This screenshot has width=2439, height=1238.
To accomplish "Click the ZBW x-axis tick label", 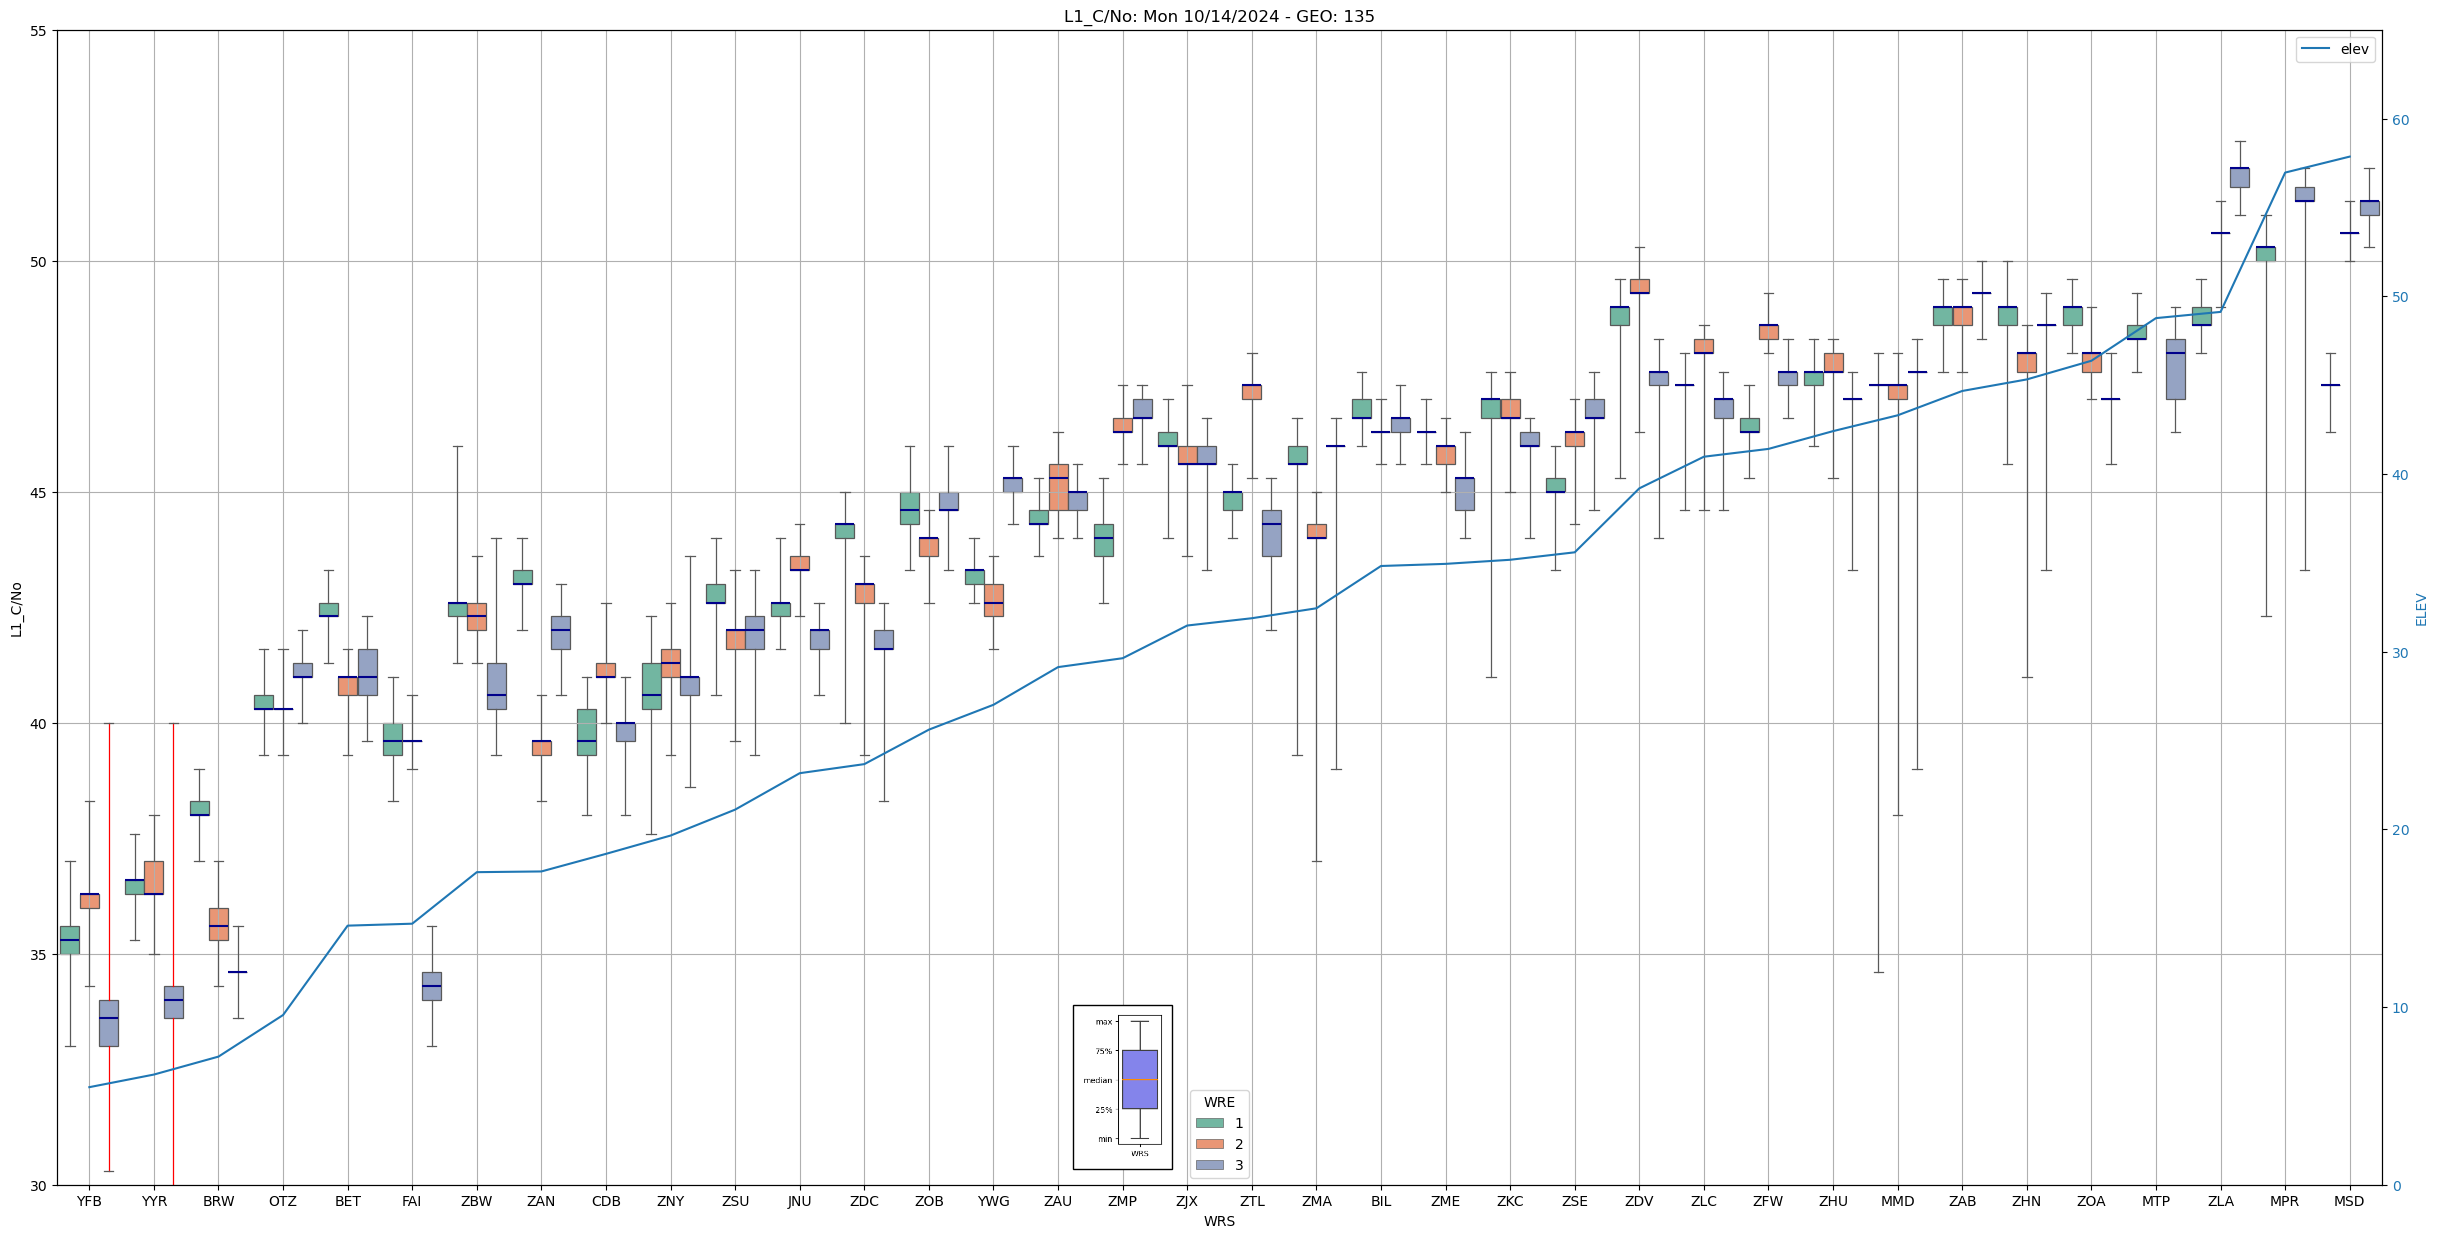I will [x=477, y=1201].
